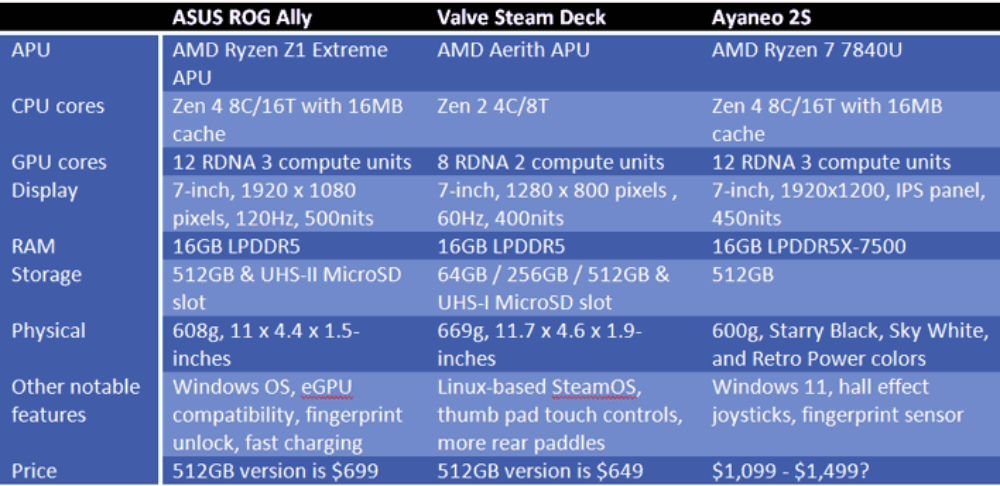Click the ASUS ROG Ally column header

click(x=241, y=18)
